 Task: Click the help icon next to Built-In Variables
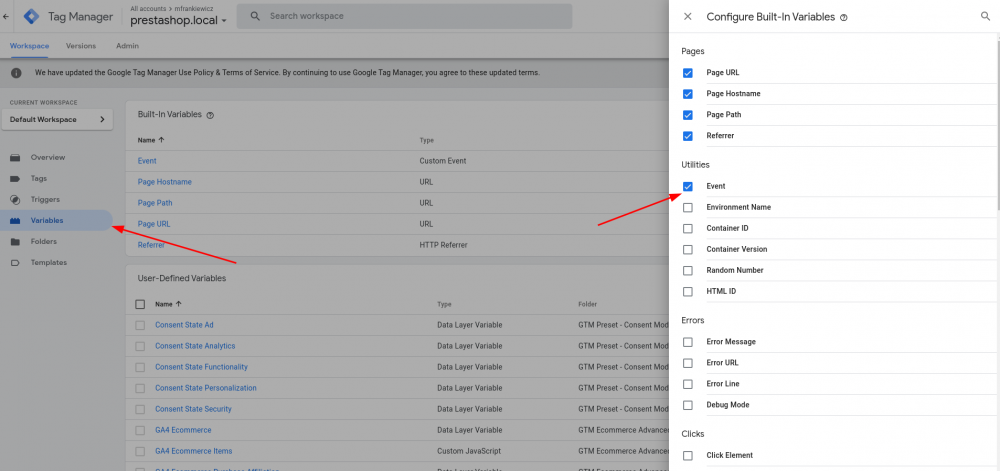click(210, 115)
